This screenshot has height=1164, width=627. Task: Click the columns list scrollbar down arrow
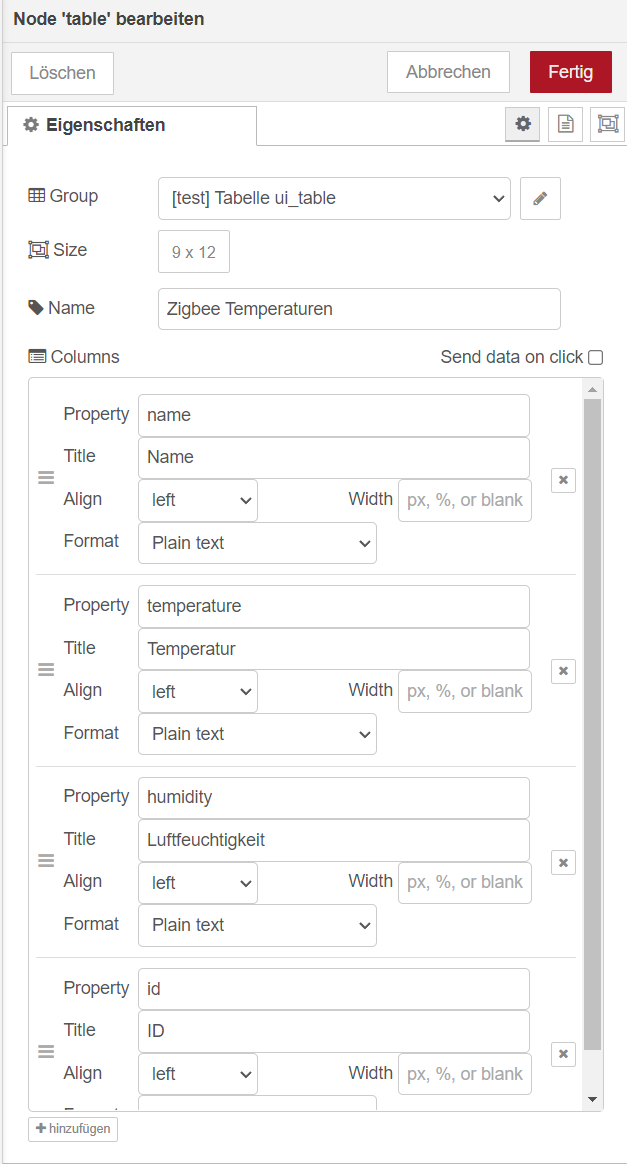click(592, 1099)
